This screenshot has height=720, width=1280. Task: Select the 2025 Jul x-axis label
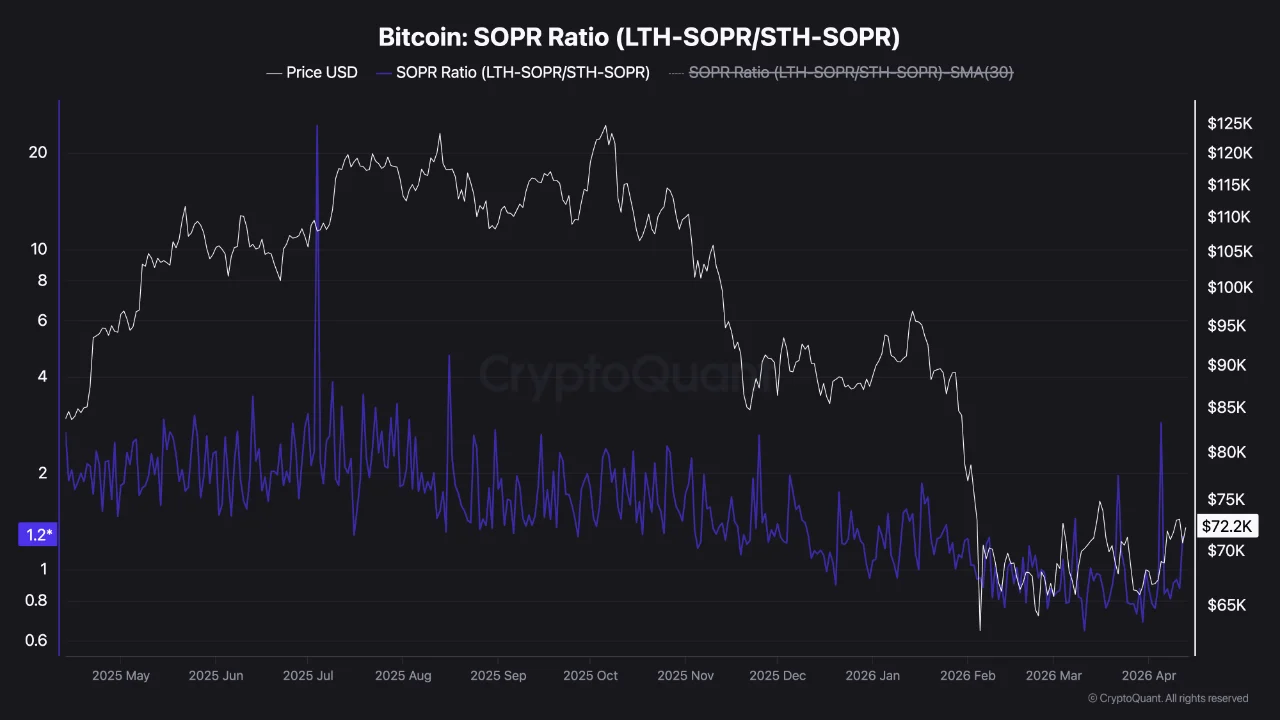pyautogui.click(x=308, y=676)
